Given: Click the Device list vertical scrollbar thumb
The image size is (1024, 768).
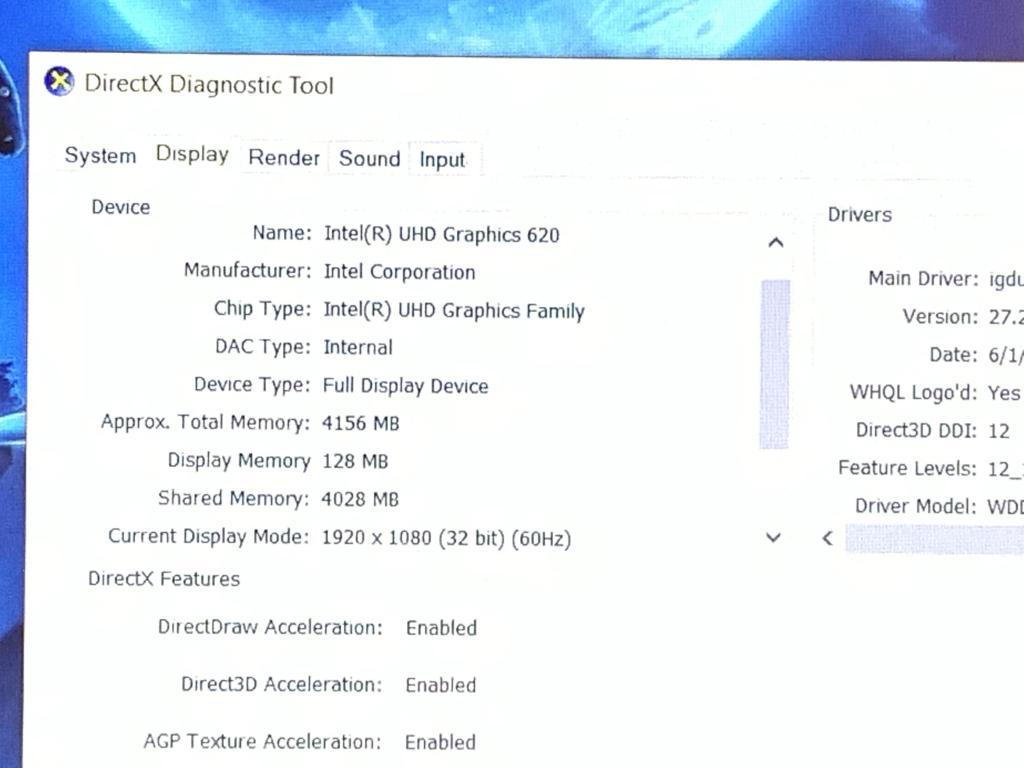Looking at the screenshot, I should tap(775, 364).
